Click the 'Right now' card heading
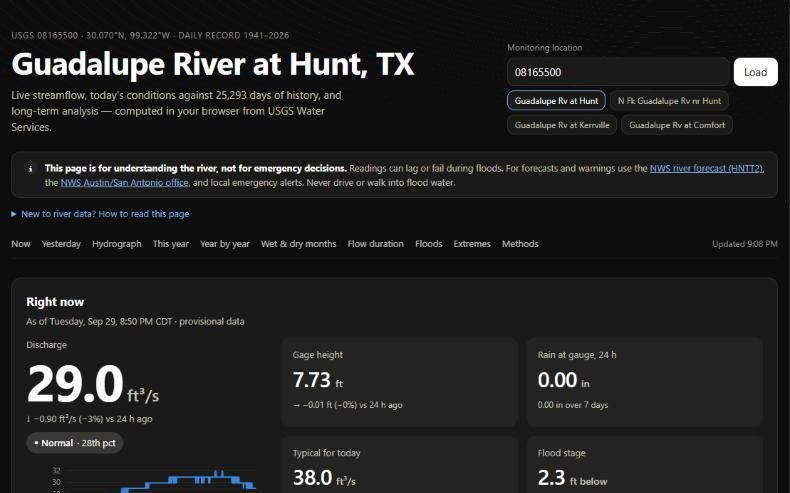 (55, 302)
